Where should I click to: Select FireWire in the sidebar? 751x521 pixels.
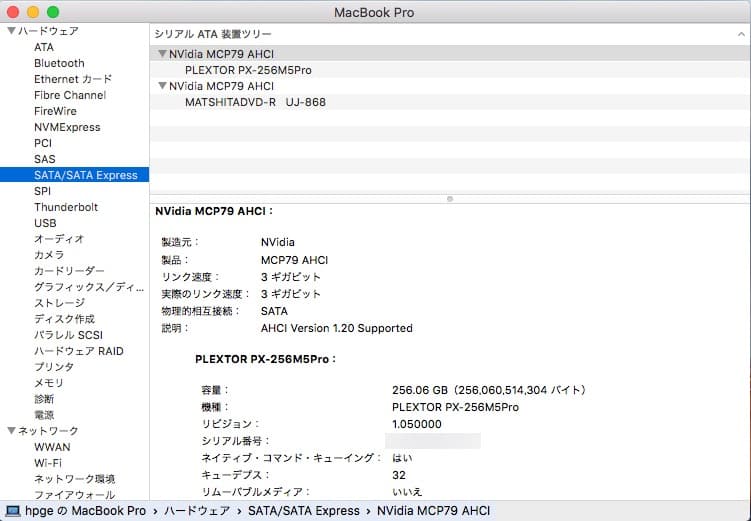(55, 111)
